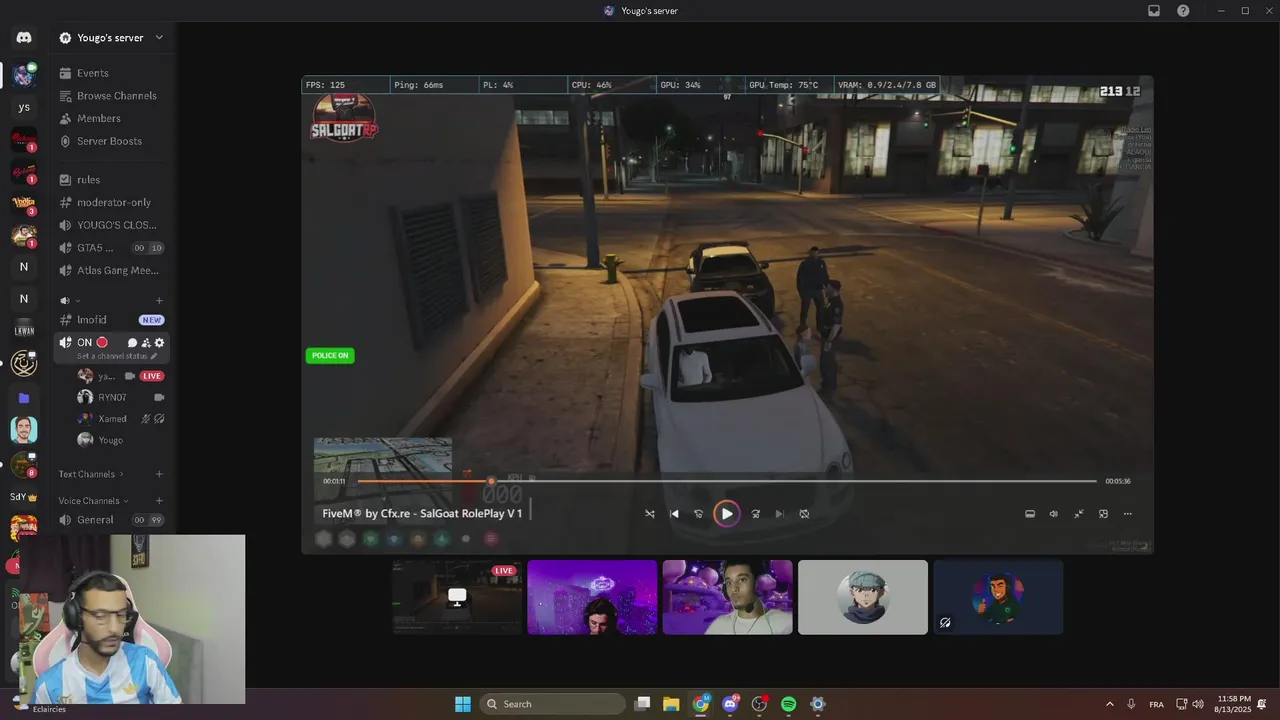This screenshot has width=1280, height=720.
Task: Open the taskbar clock showing 11:58 PM
Action: click(x=1234, y=704)
